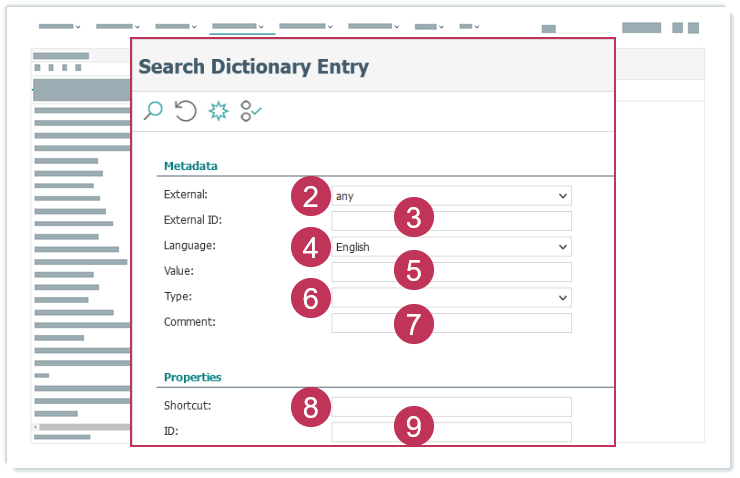Click the Metadata section heading

click(191, 165)
